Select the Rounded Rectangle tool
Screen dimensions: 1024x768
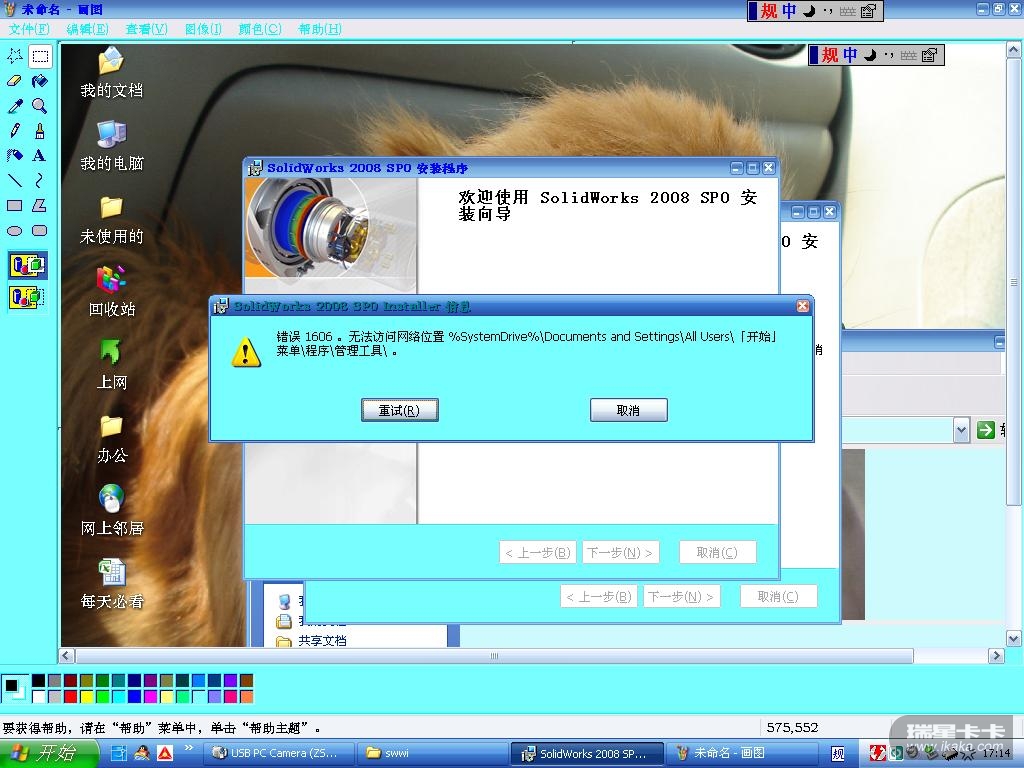[39, 231]
